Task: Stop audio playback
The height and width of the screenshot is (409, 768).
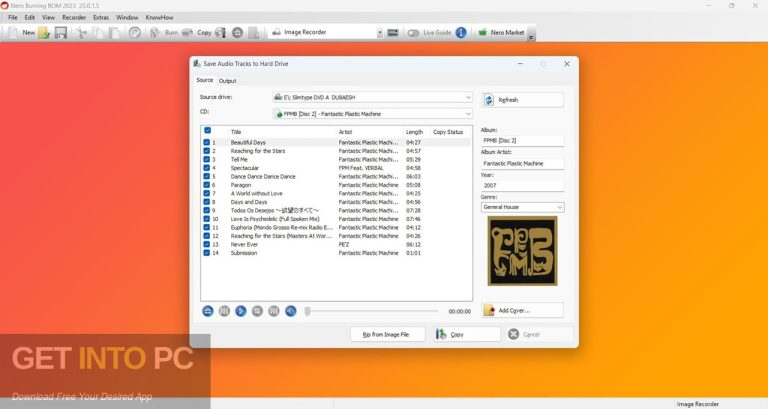Action: 257,311
